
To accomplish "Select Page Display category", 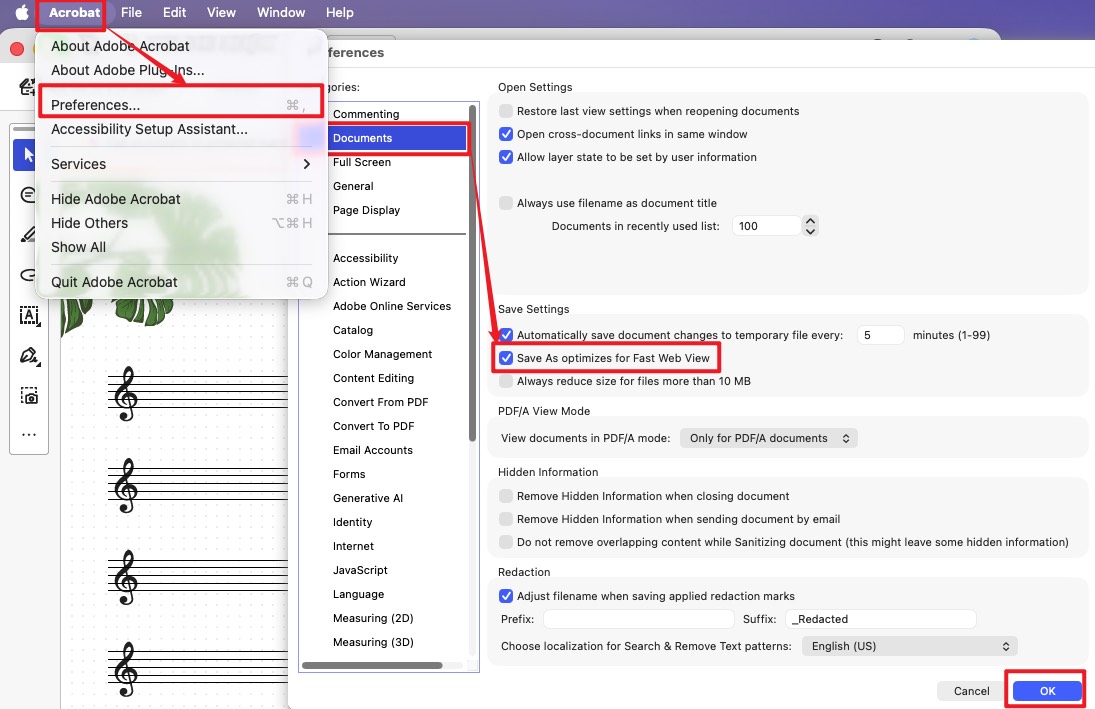I will (367, 210).
